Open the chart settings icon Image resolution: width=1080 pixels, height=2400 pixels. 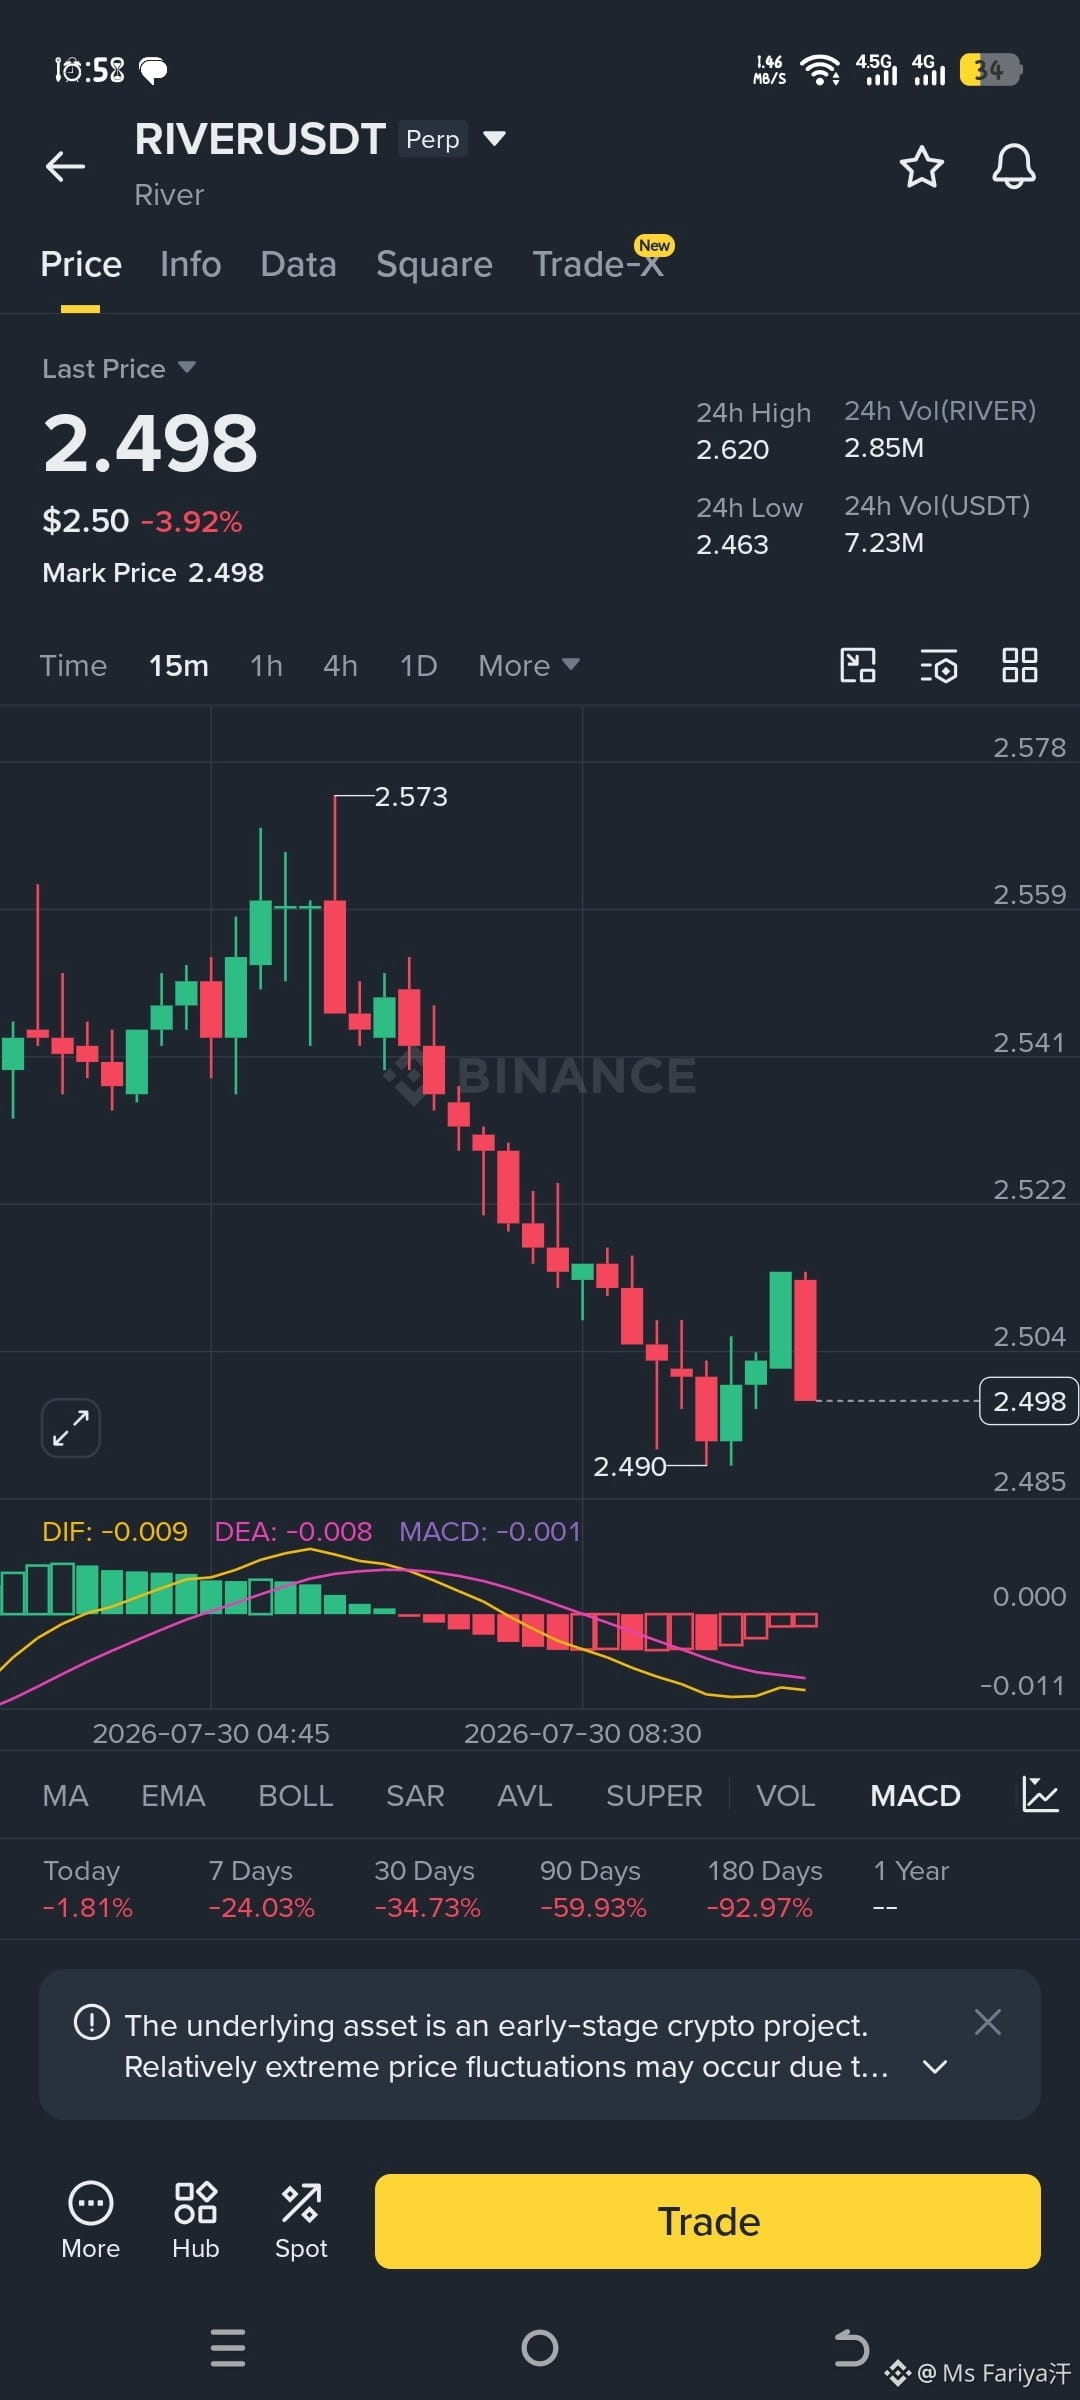(x=939, y=665)
